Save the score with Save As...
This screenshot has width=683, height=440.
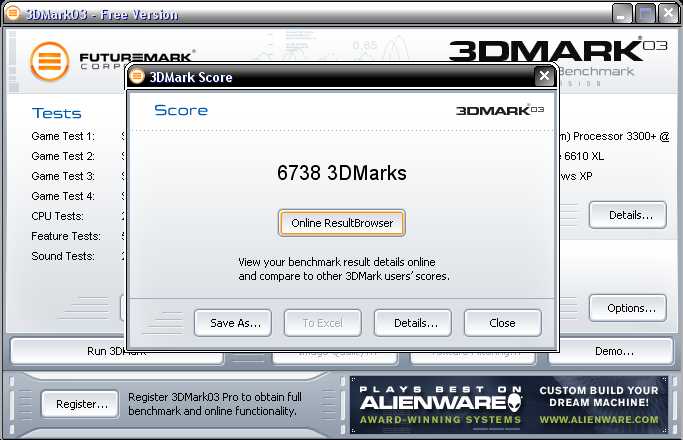[233, 323]
